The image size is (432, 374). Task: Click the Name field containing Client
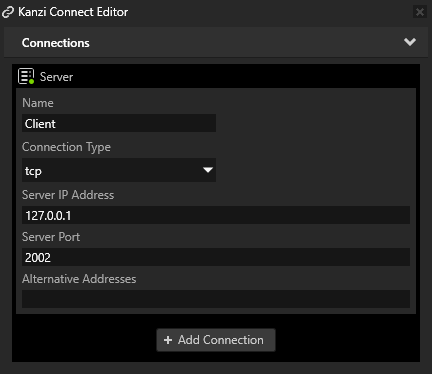[x=119, y=123]
